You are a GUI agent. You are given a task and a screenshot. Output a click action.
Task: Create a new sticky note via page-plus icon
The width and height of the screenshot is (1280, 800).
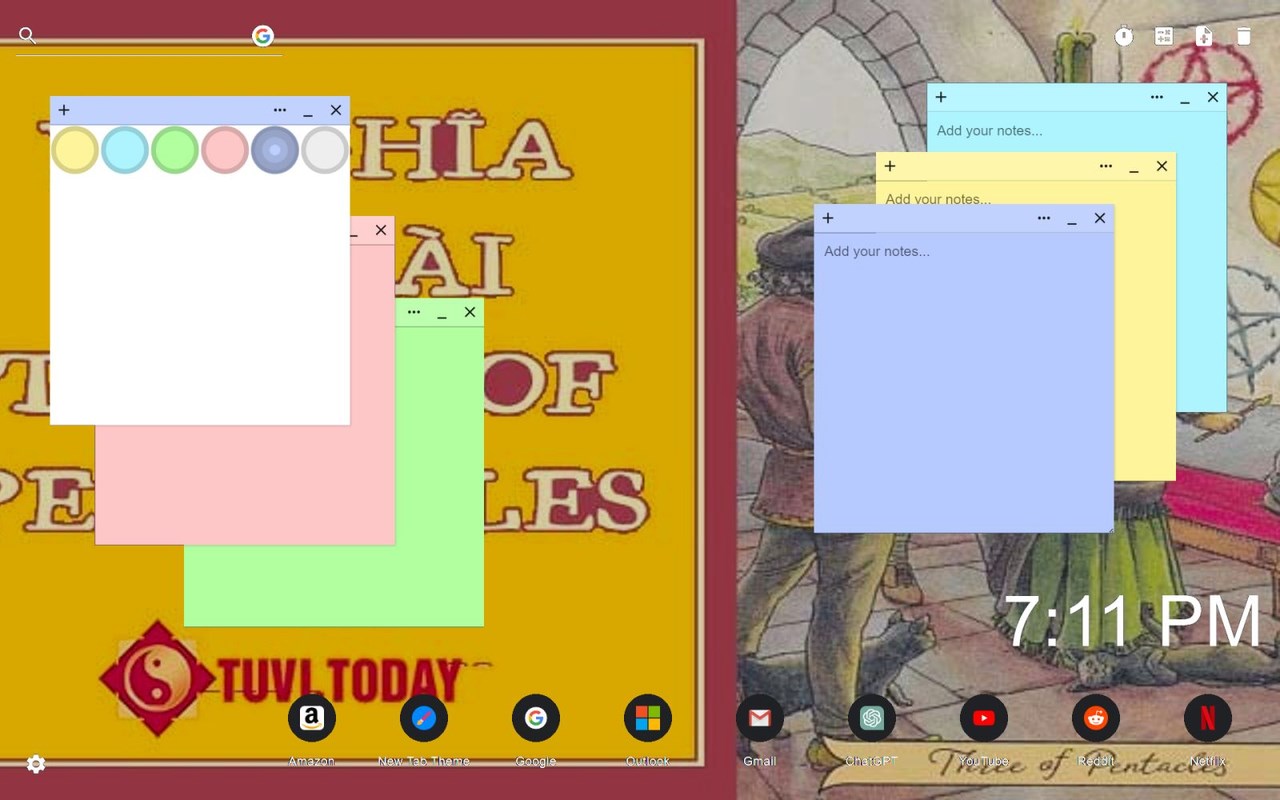1204,37
